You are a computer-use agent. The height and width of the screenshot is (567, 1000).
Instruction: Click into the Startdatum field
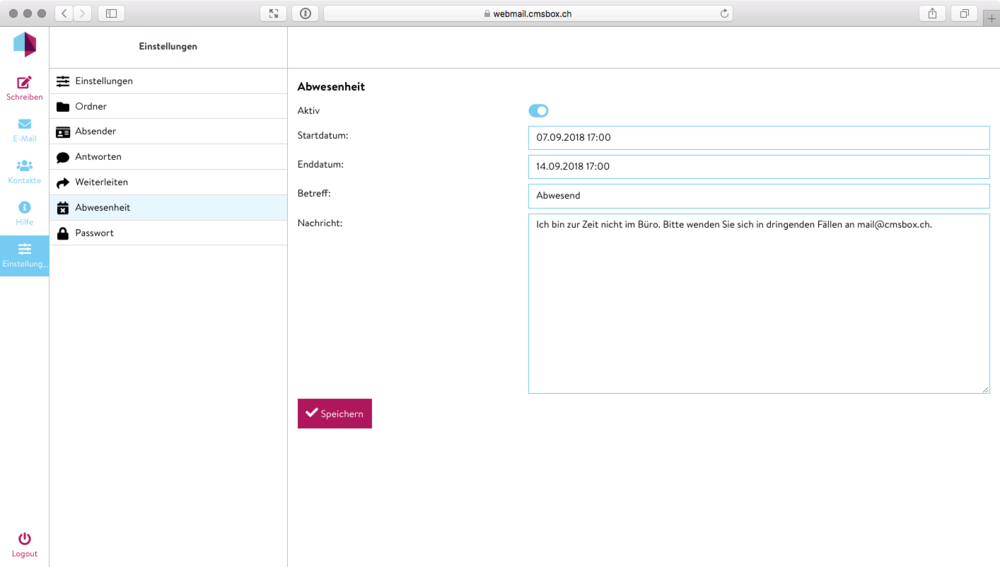click(759, 138)
